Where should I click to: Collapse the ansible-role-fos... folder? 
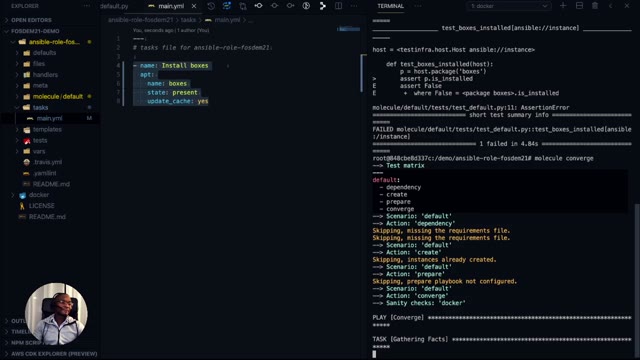[x=13, y=42]
